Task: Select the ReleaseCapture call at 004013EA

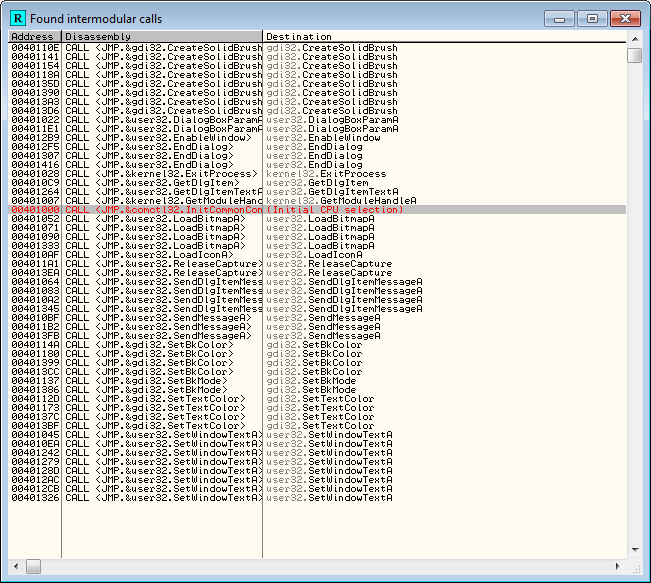Action: 317,273
